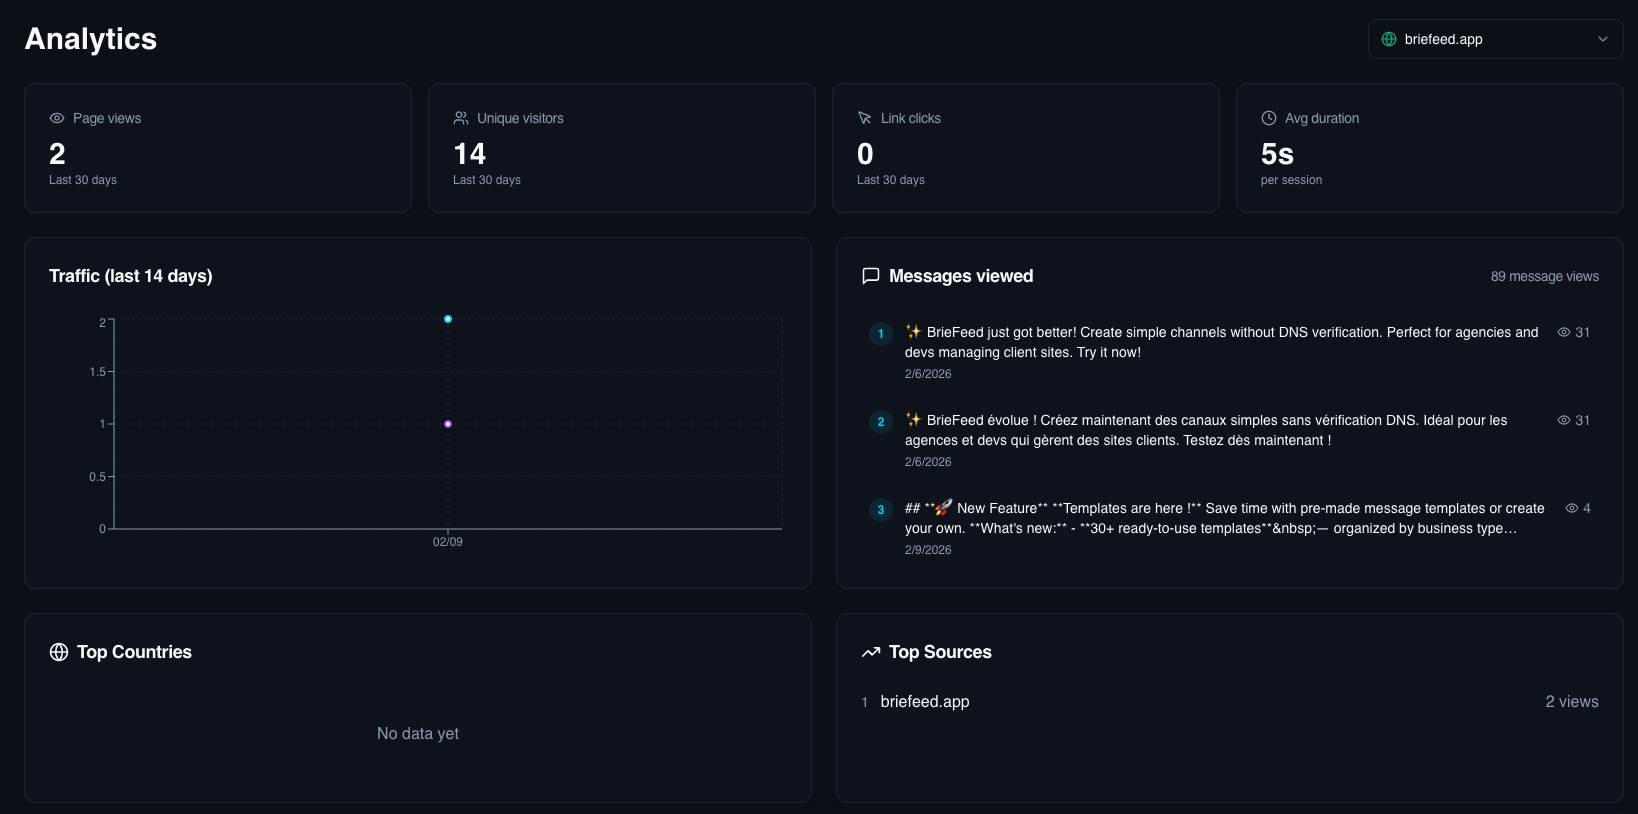
Task: Click the number 3 badge in Messages viewed
Action: click(x=881, y=510)
